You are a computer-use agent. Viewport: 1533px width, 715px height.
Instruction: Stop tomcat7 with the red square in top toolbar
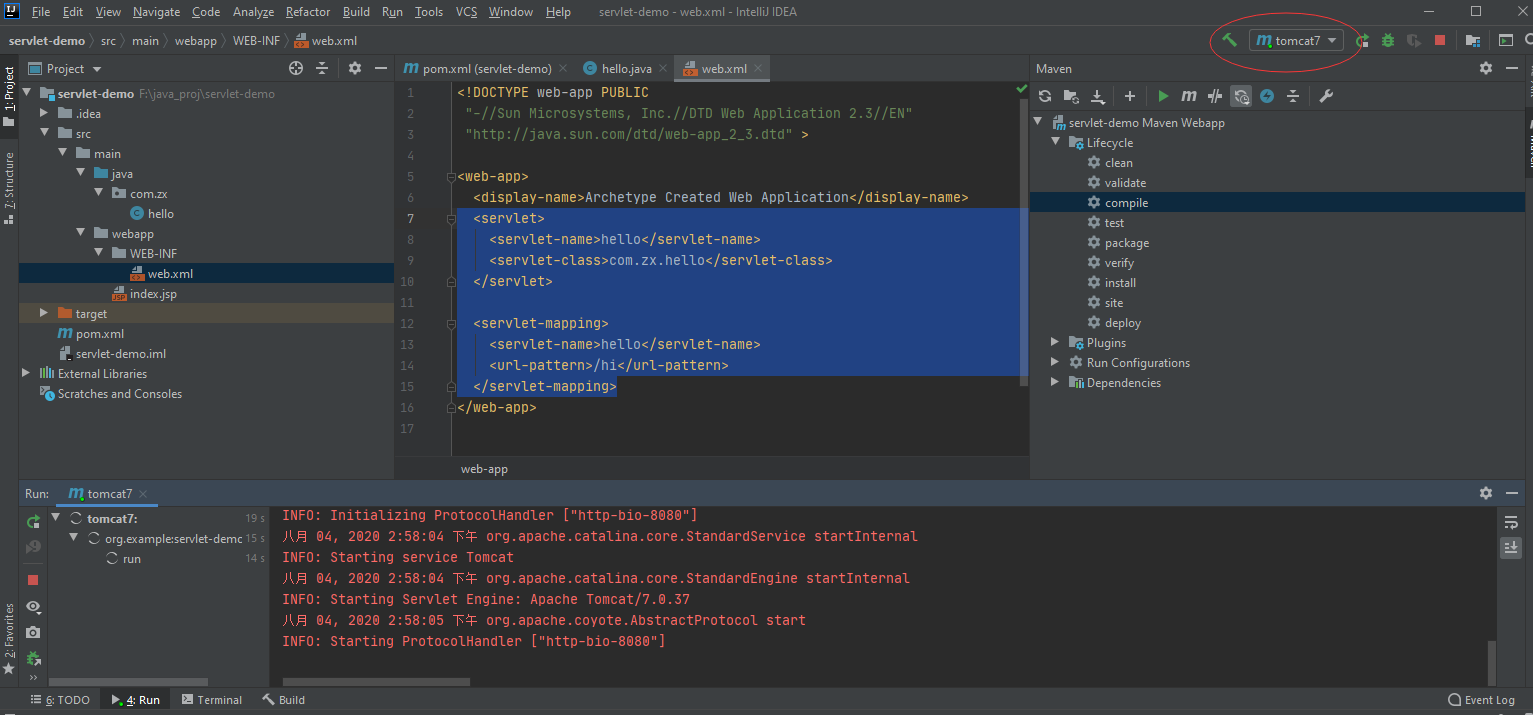click(1440, 40)
